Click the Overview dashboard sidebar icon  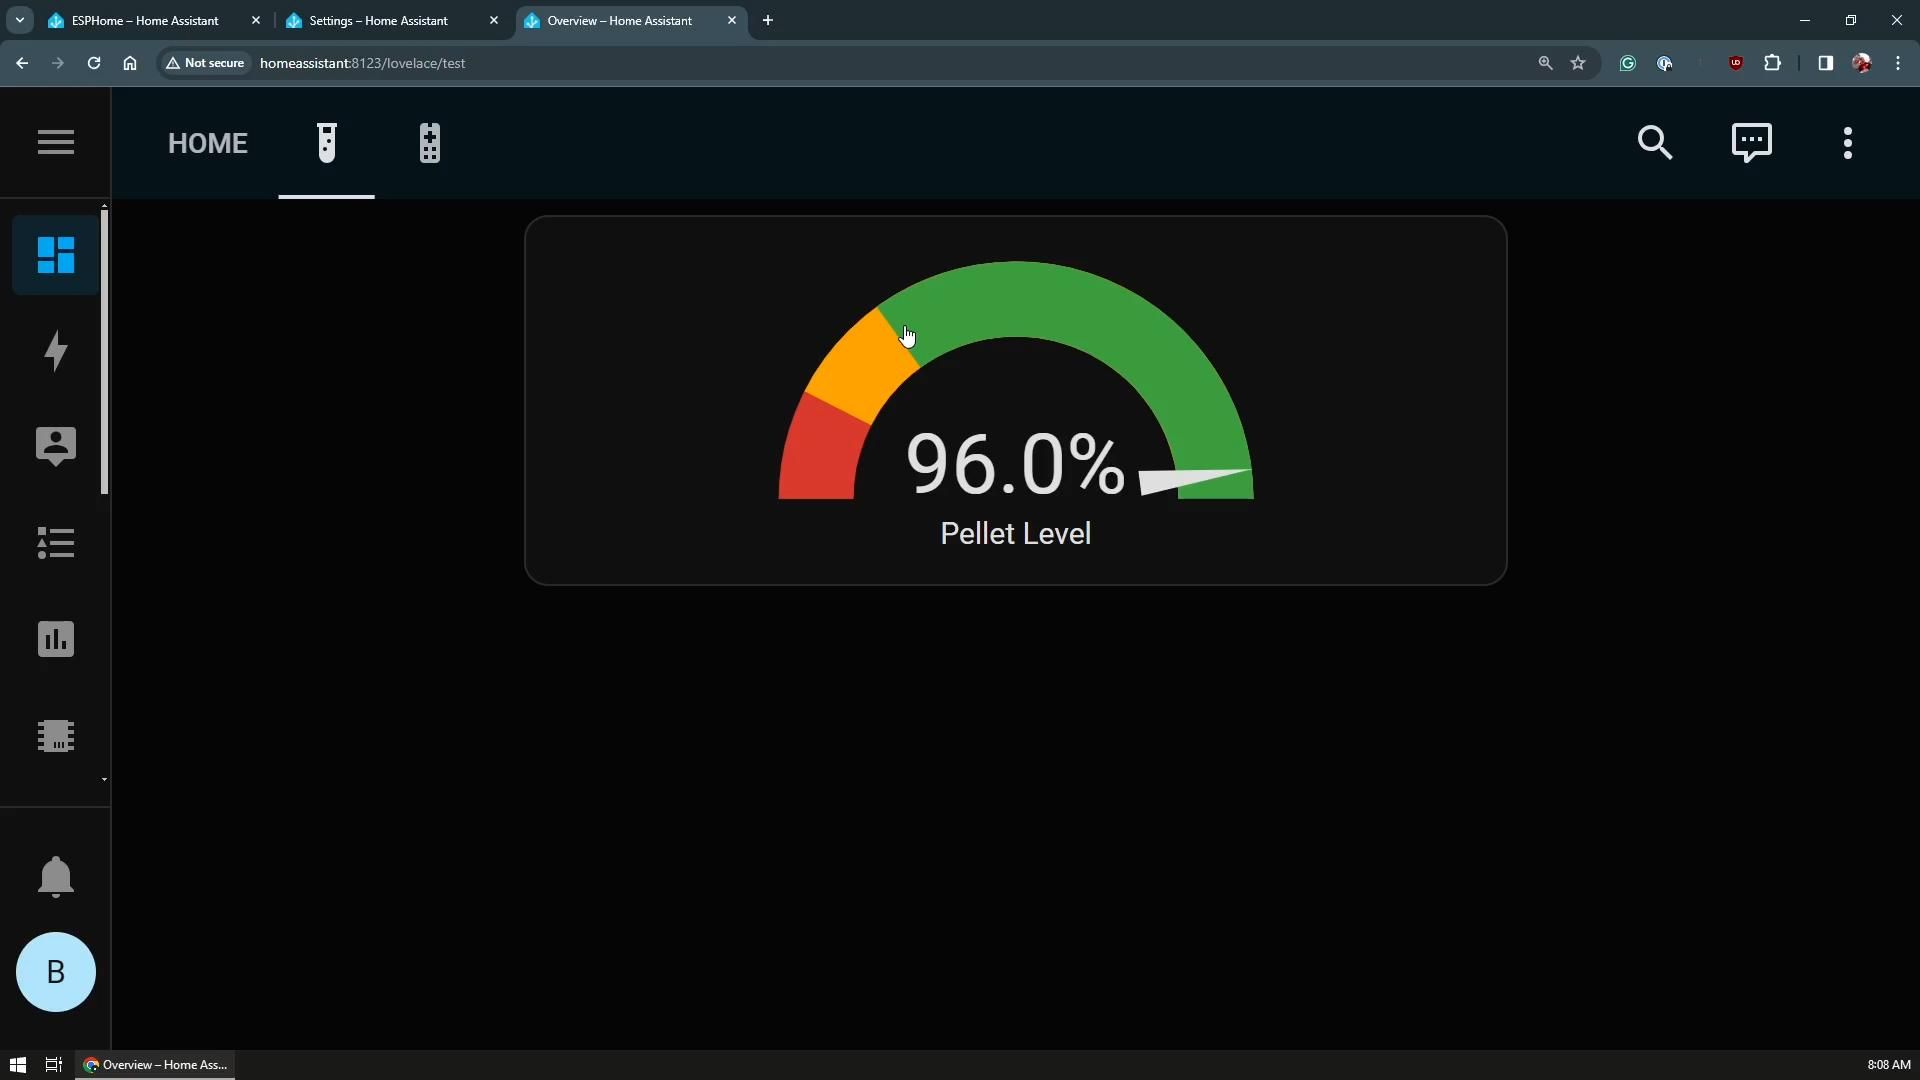tap(56, 255)
